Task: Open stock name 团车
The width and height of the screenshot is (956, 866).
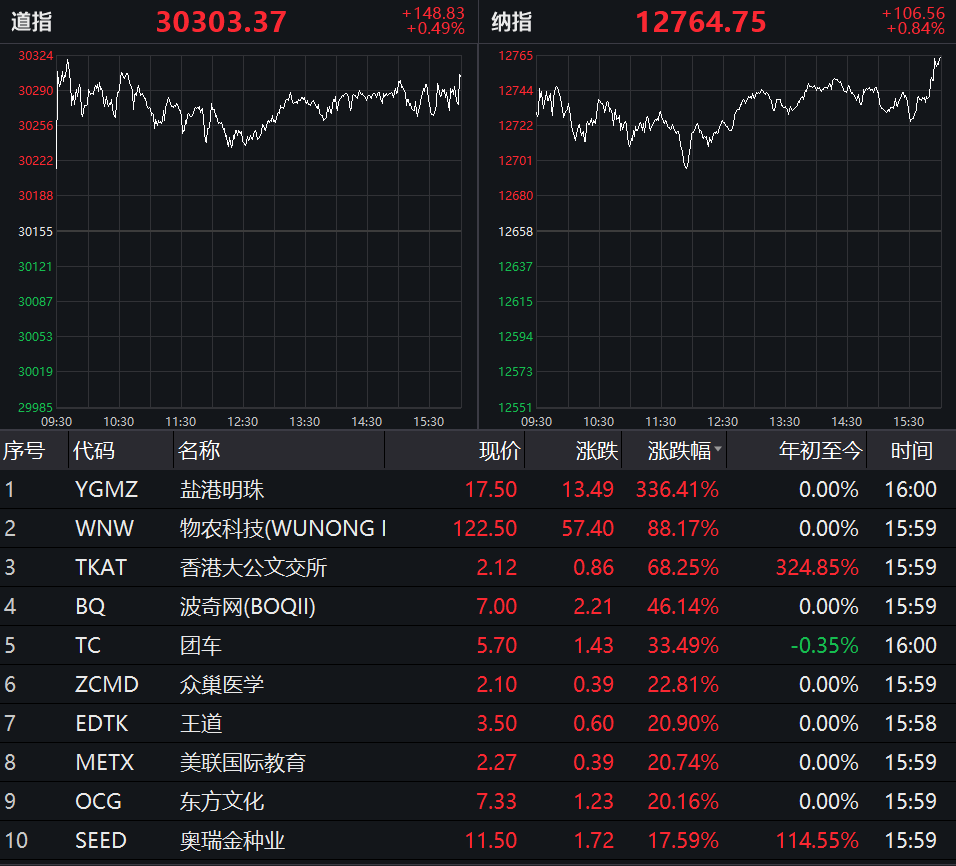Action: coord(201,646)
